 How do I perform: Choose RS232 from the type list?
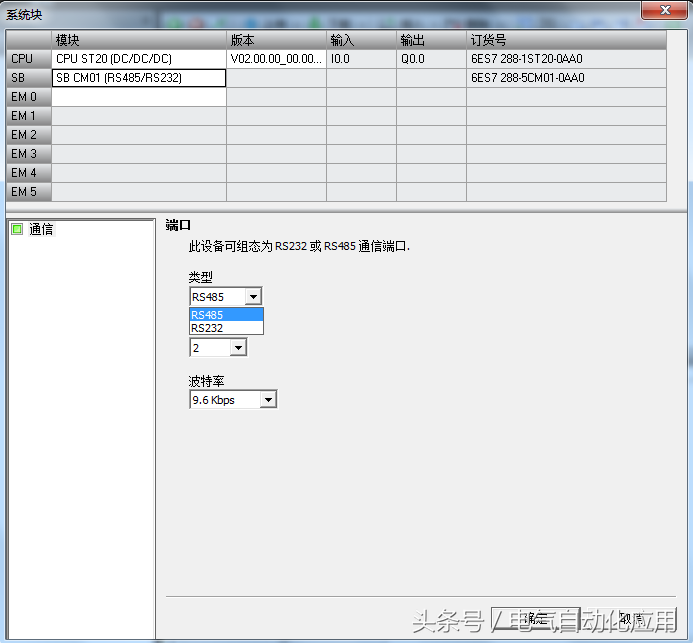tap(226, 328)
